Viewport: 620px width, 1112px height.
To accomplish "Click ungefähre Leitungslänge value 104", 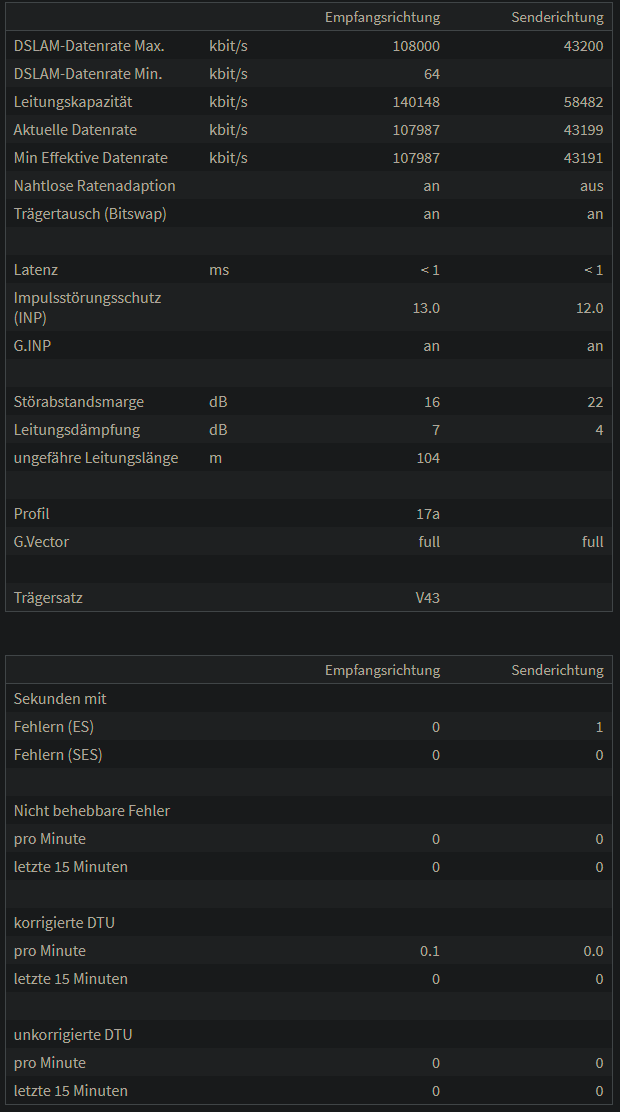I will [x=428, y=458].
